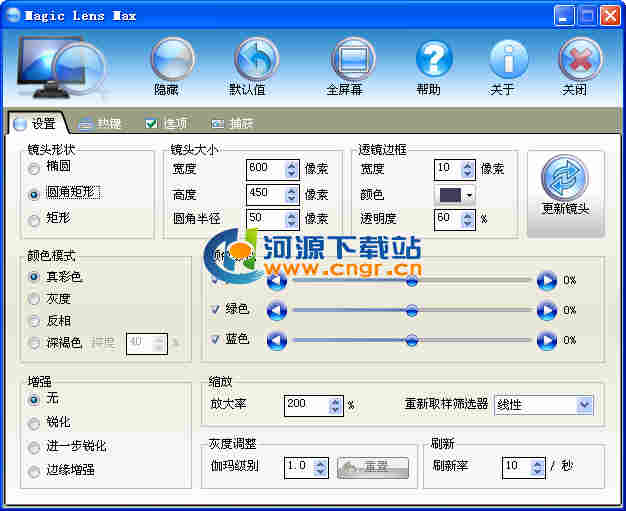Click the 隐藏 (Hide) toolbar icon
The image size is (626, 511).
172,59
